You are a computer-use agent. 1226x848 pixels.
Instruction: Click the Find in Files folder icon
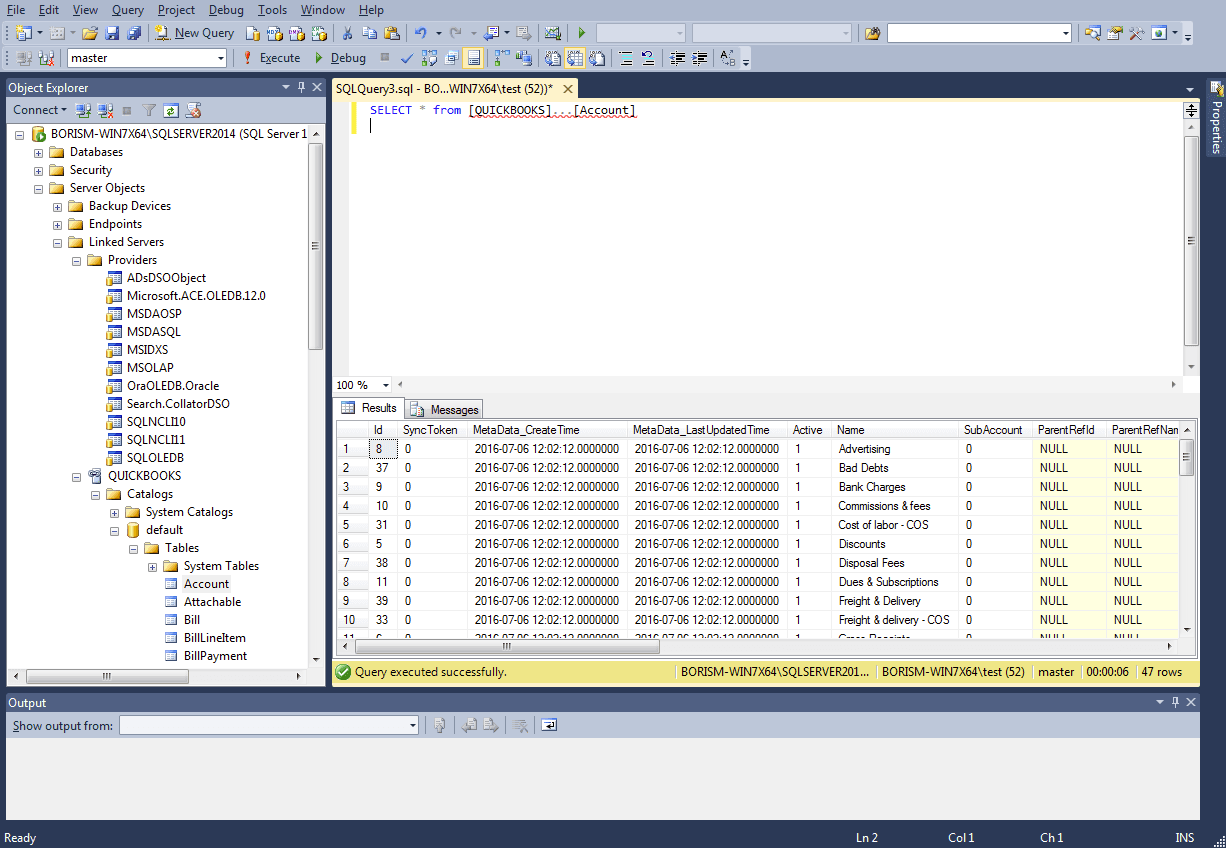(872, 33)
